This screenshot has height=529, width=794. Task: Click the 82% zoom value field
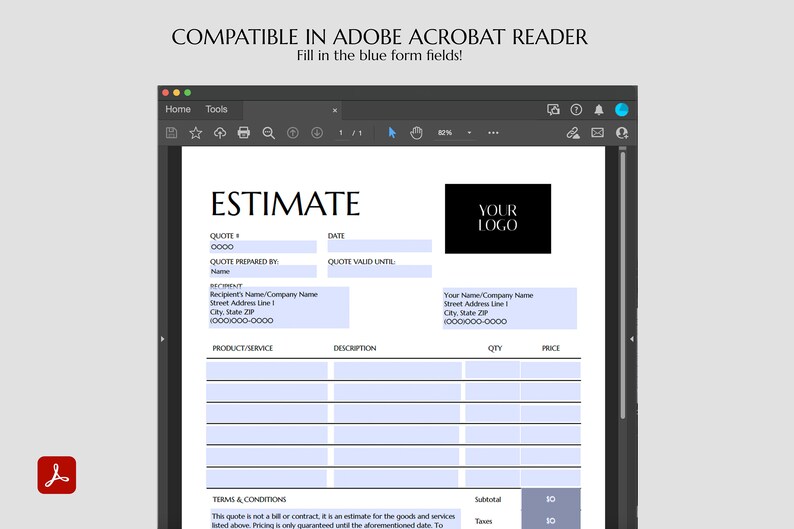[446, 133]
